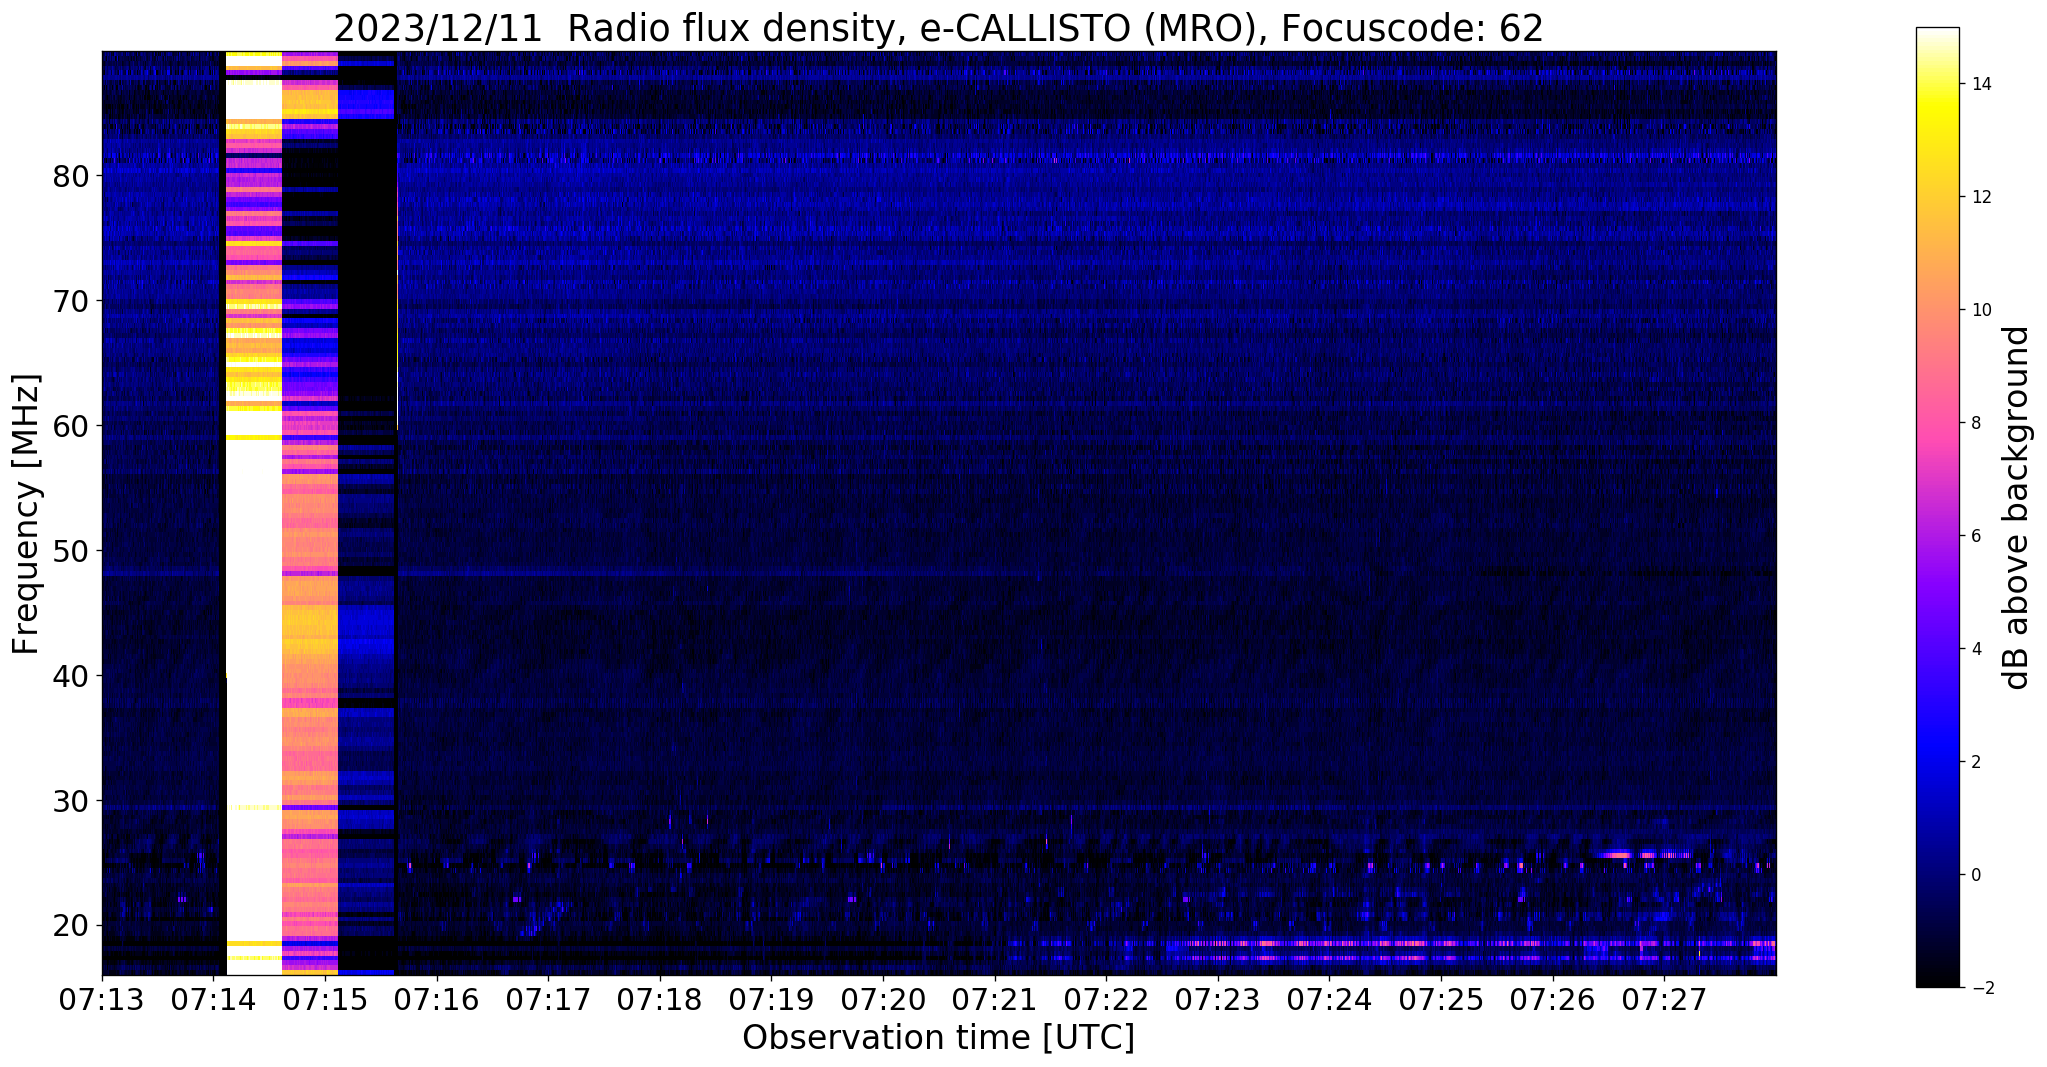
Task: Click the 'Frequency [MHz]' axis label
Action: click(x=26, y=514)
